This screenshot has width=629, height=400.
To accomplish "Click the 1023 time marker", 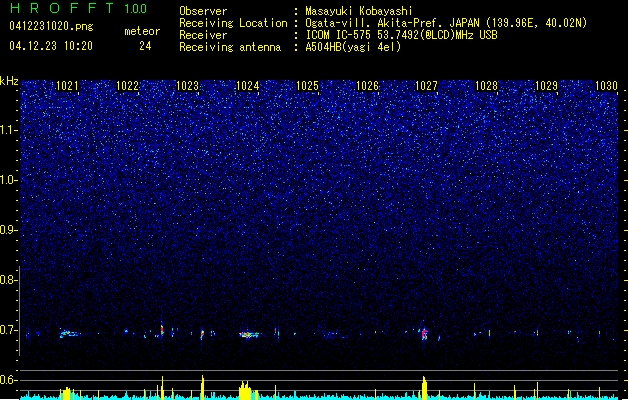I will [187, 86].
